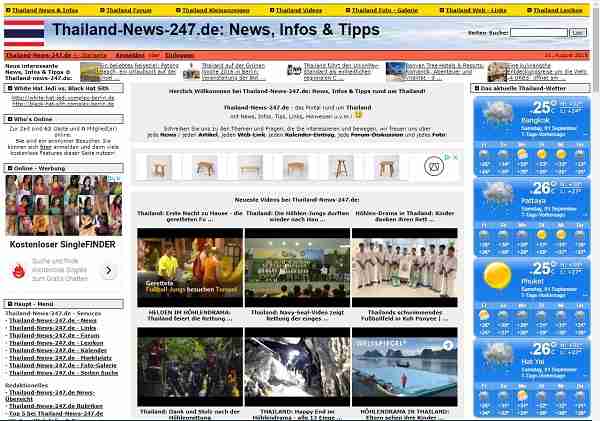This screenshot has width=600, height=421.
Task: Open the dark forest rescue video thumbnail
Action: pyautogui.click(x=190, y=367)
